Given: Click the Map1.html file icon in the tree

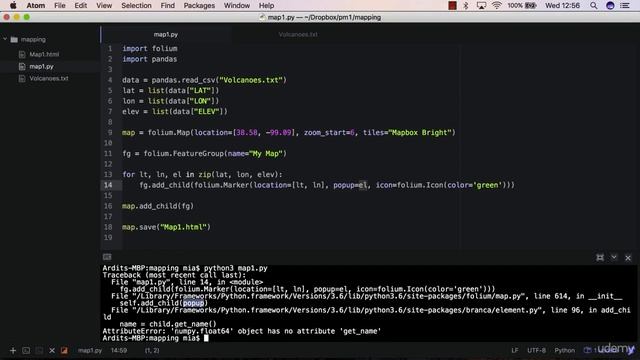Looking at the screenshot, I should 22,54.
